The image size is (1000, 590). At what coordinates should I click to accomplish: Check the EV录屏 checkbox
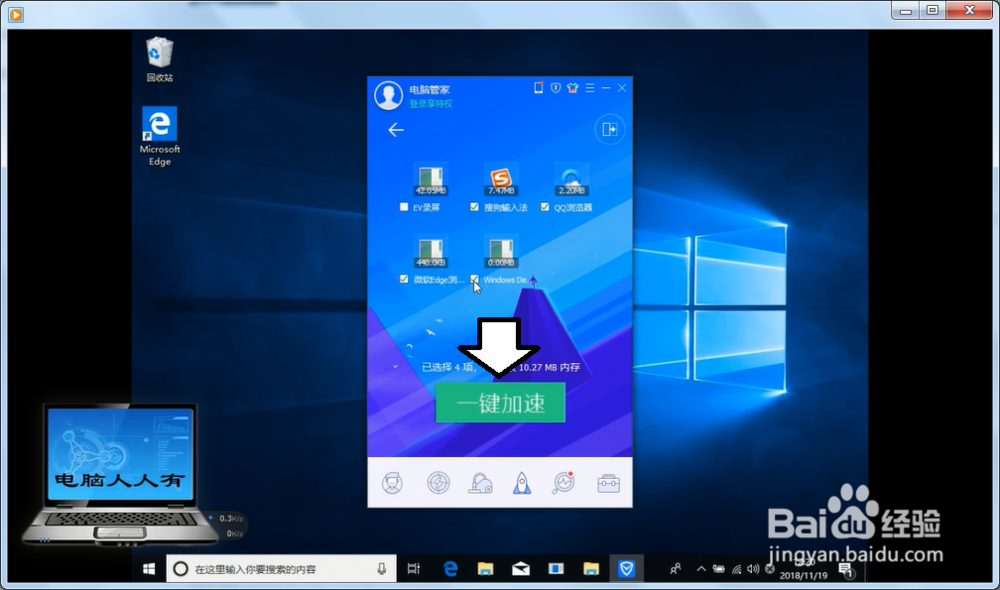point(404,207)
